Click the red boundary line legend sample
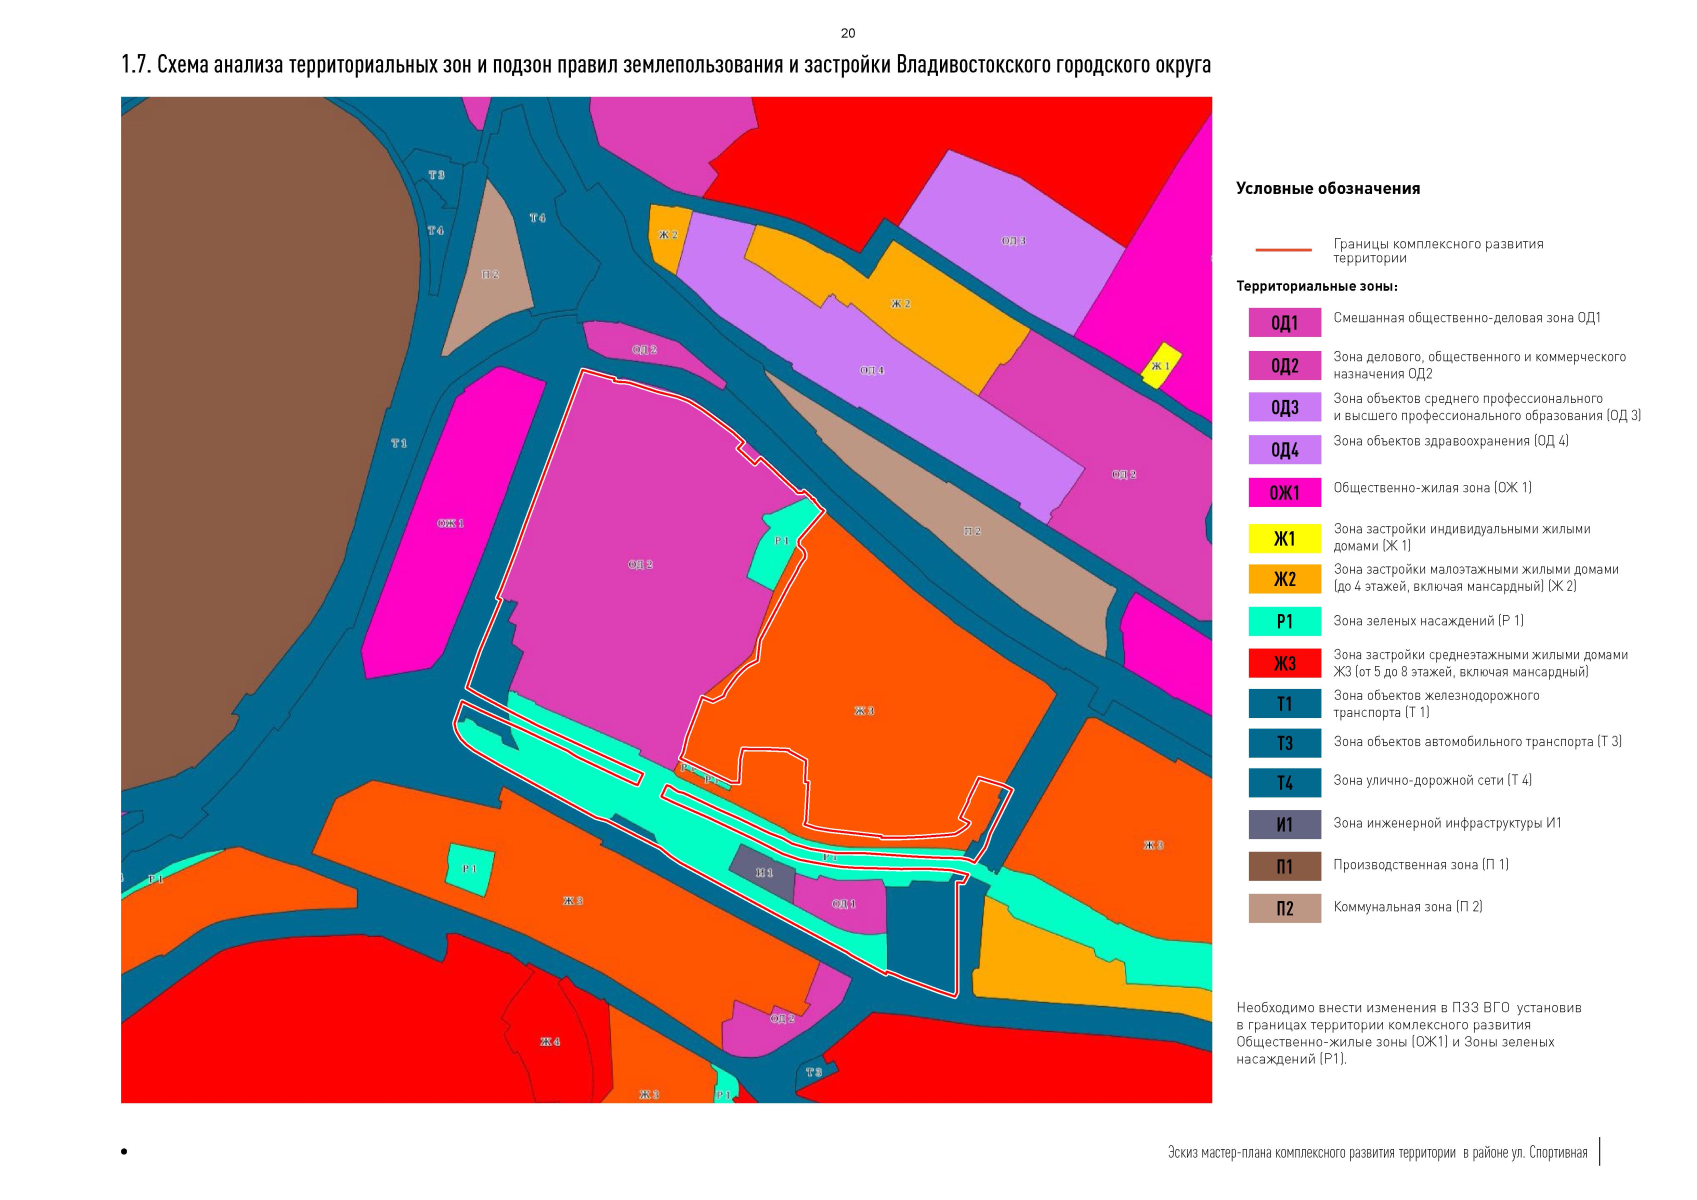 [1283, 250]
